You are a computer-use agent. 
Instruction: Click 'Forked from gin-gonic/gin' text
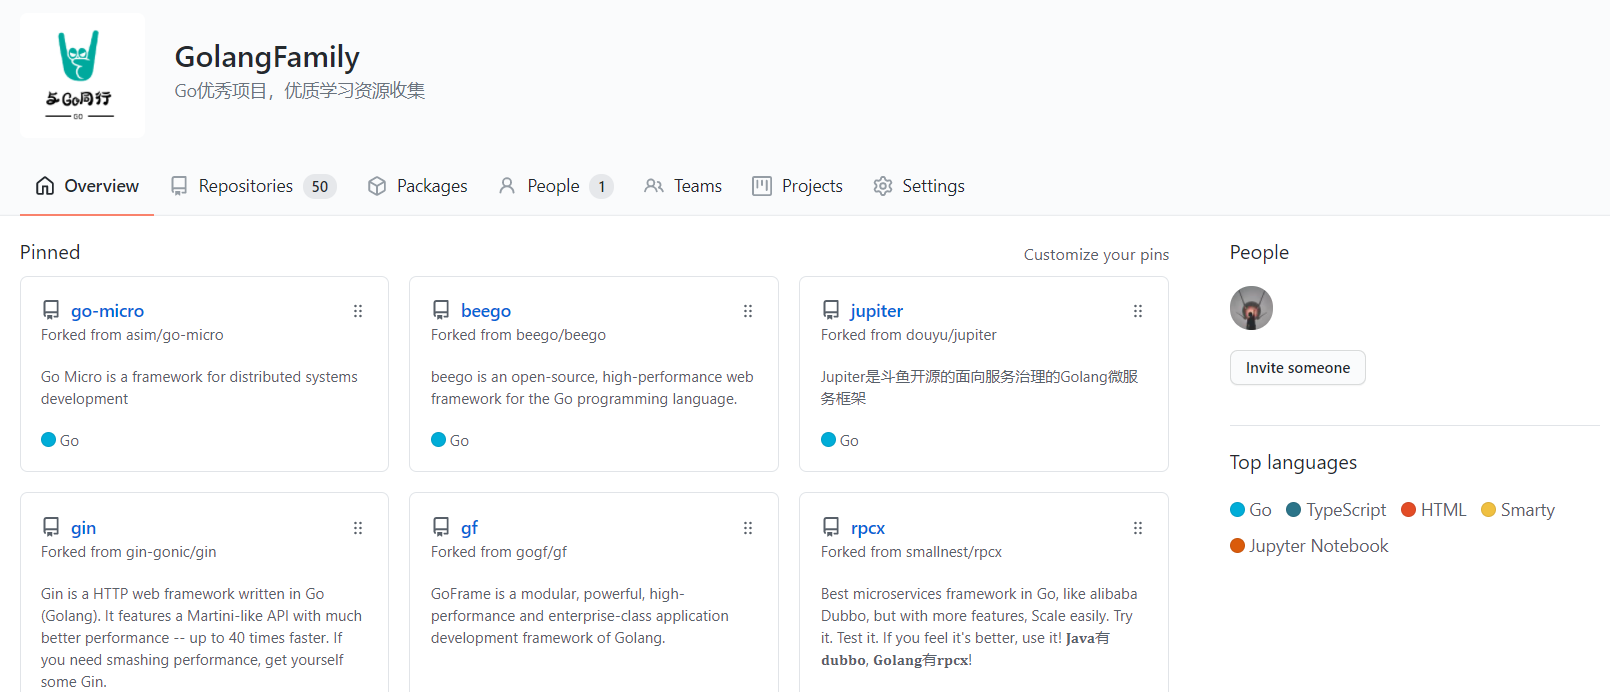point(128,552)
